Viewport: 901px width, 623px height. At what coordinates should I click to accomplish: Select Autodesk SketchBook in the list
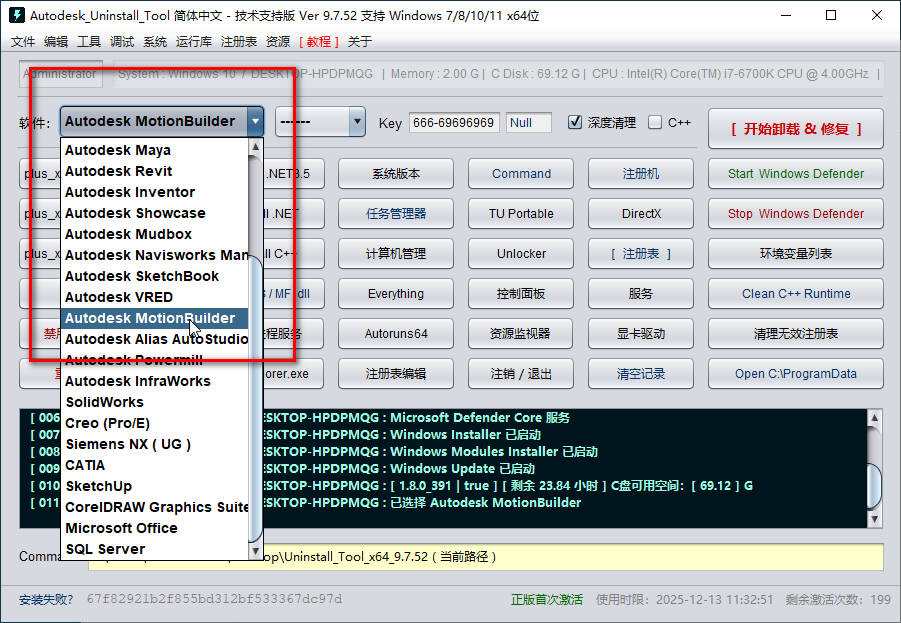pyautogui.click(x=155, y=276)
